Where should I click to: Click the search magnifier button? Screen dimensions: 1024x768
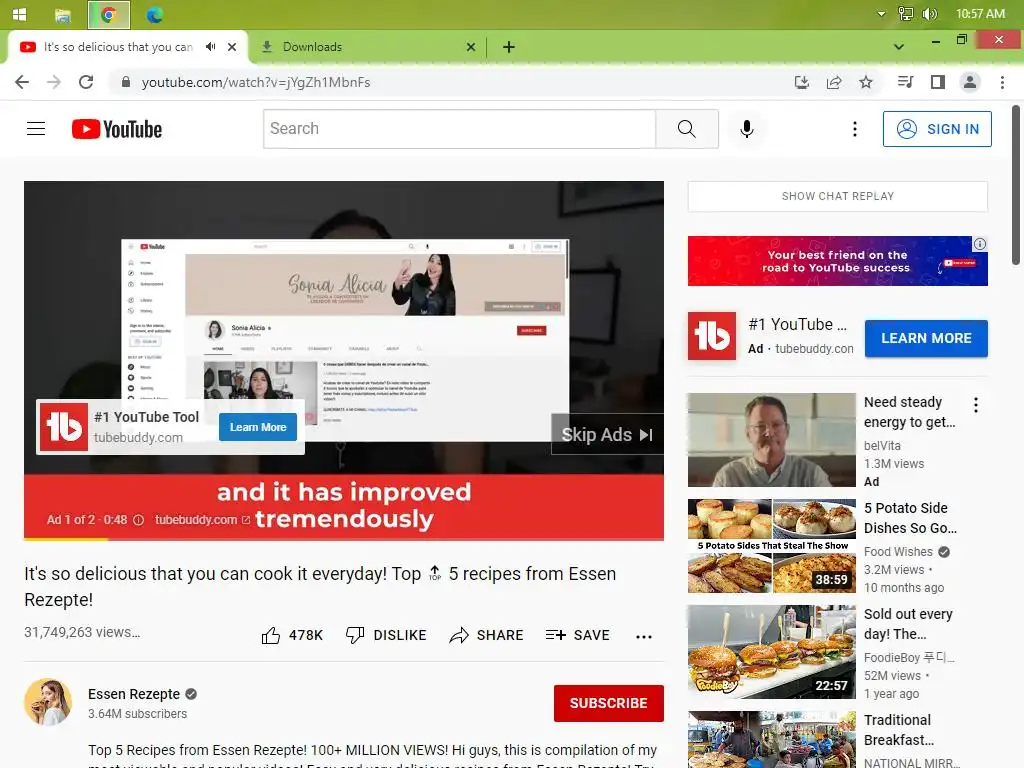686,129
